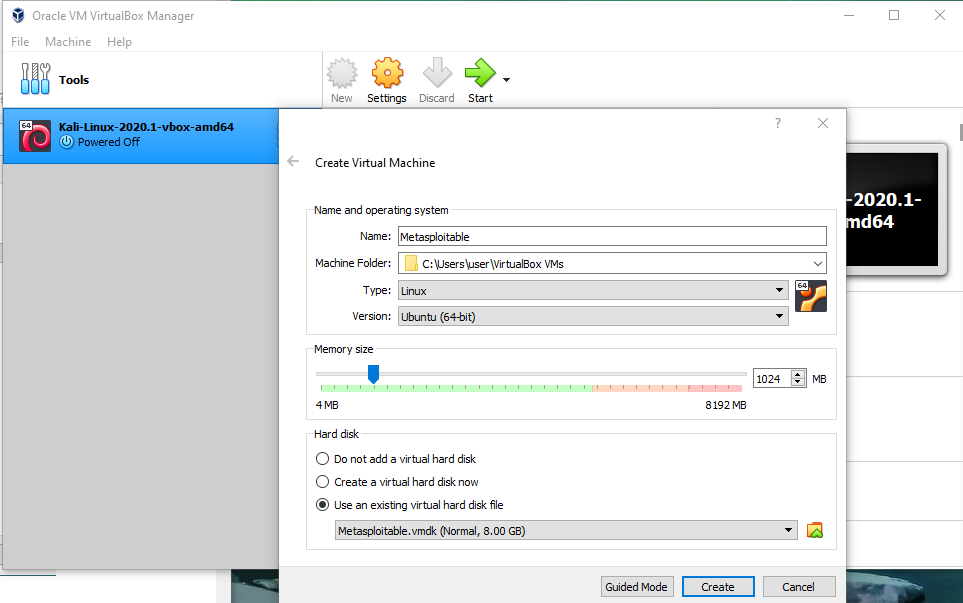Open the Help menu
Viewport: 963px width, 603px height.
click(x=119, y=42)
